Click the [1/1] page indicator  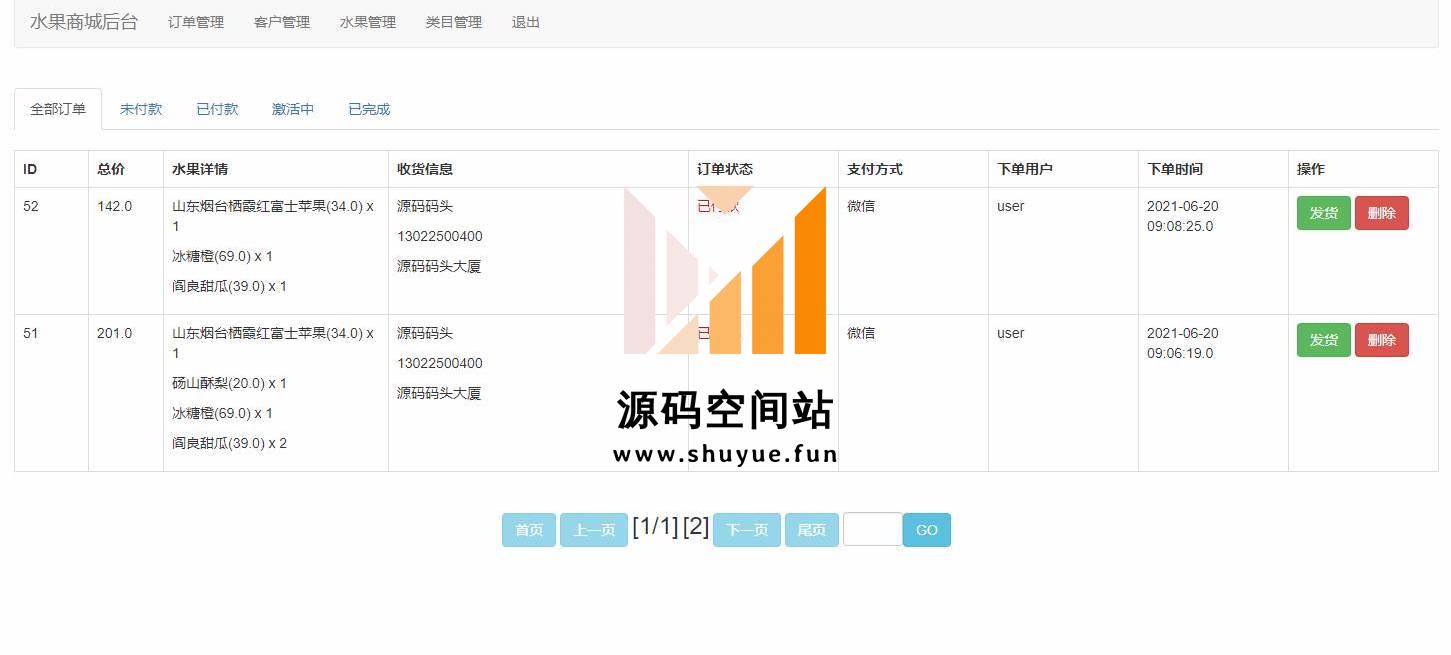655,526
